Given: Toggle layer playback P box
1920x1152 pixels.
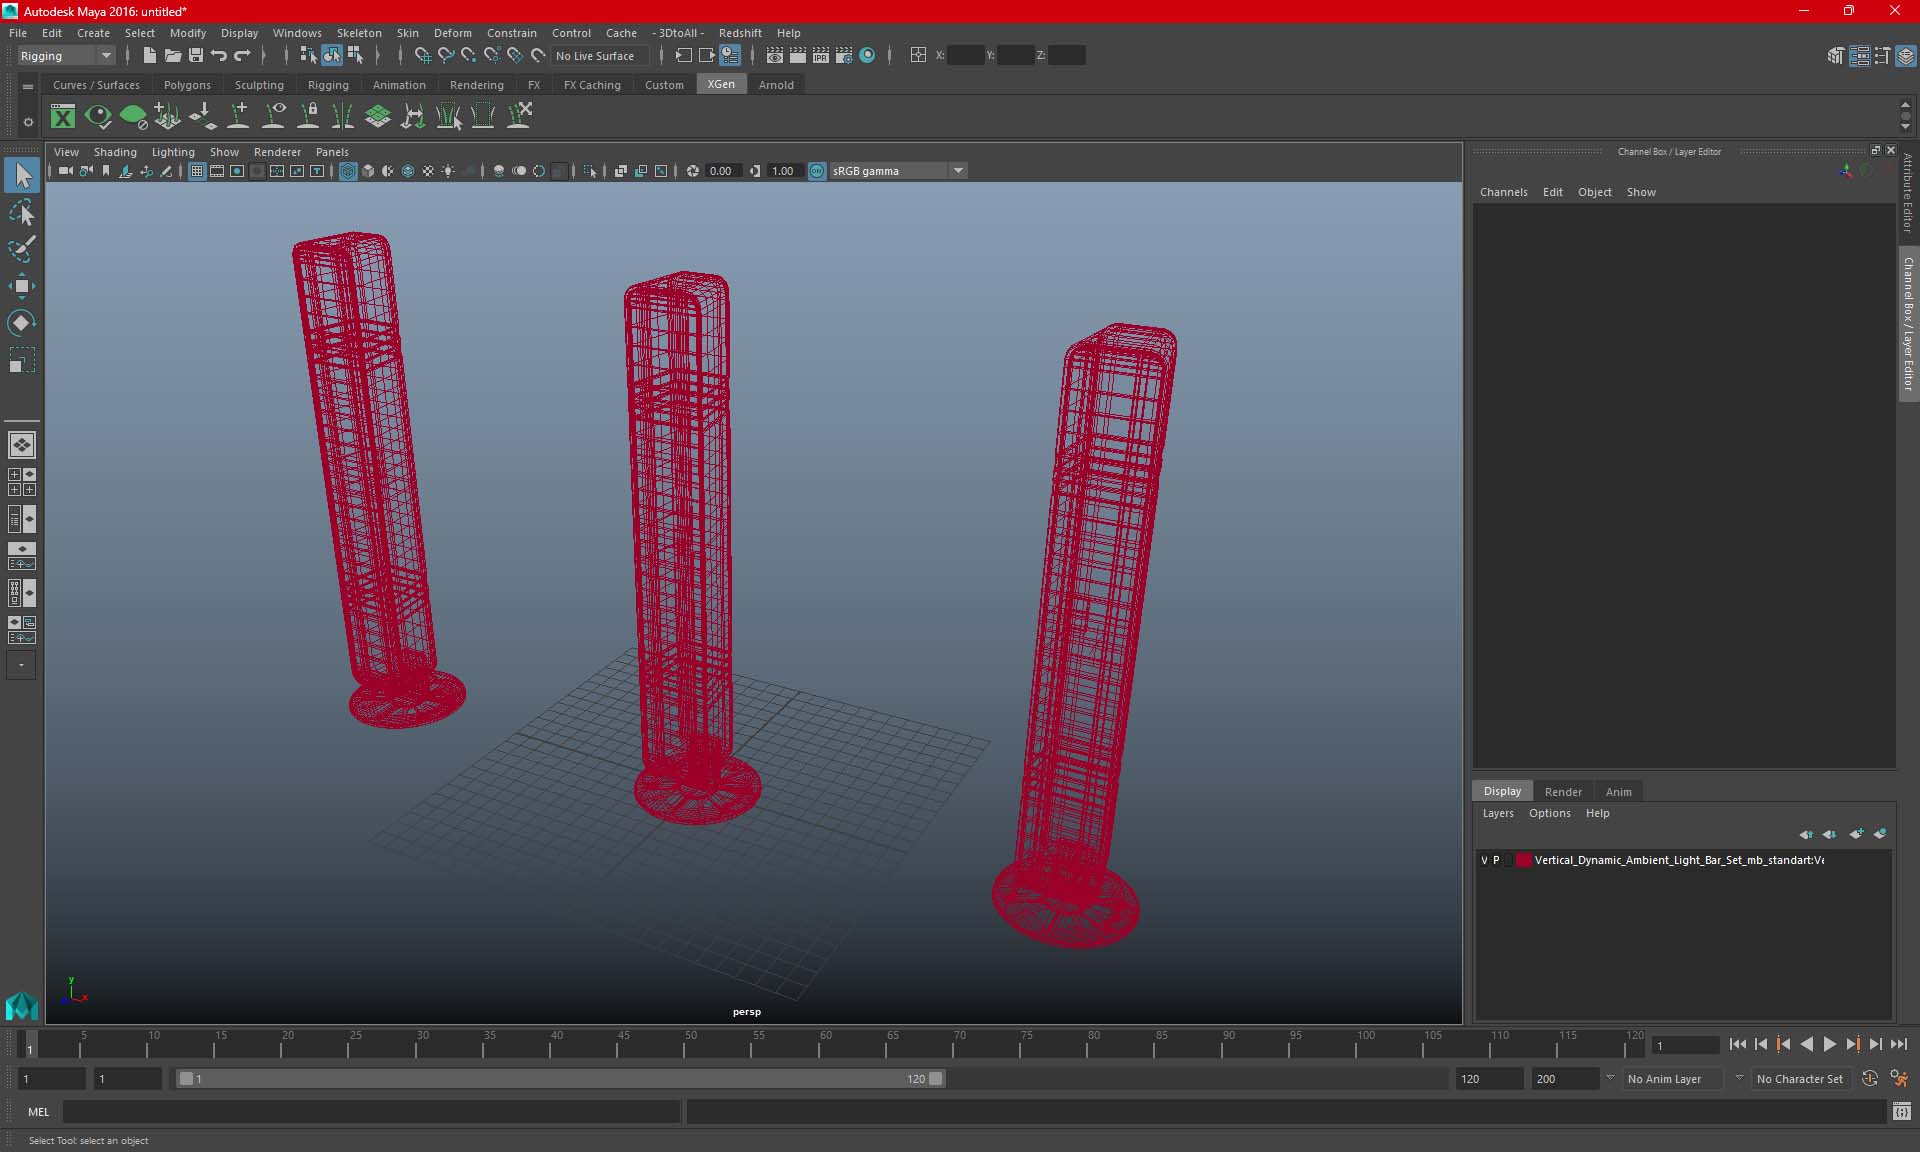Looking at the screenshot, I should coord(1497,860).
